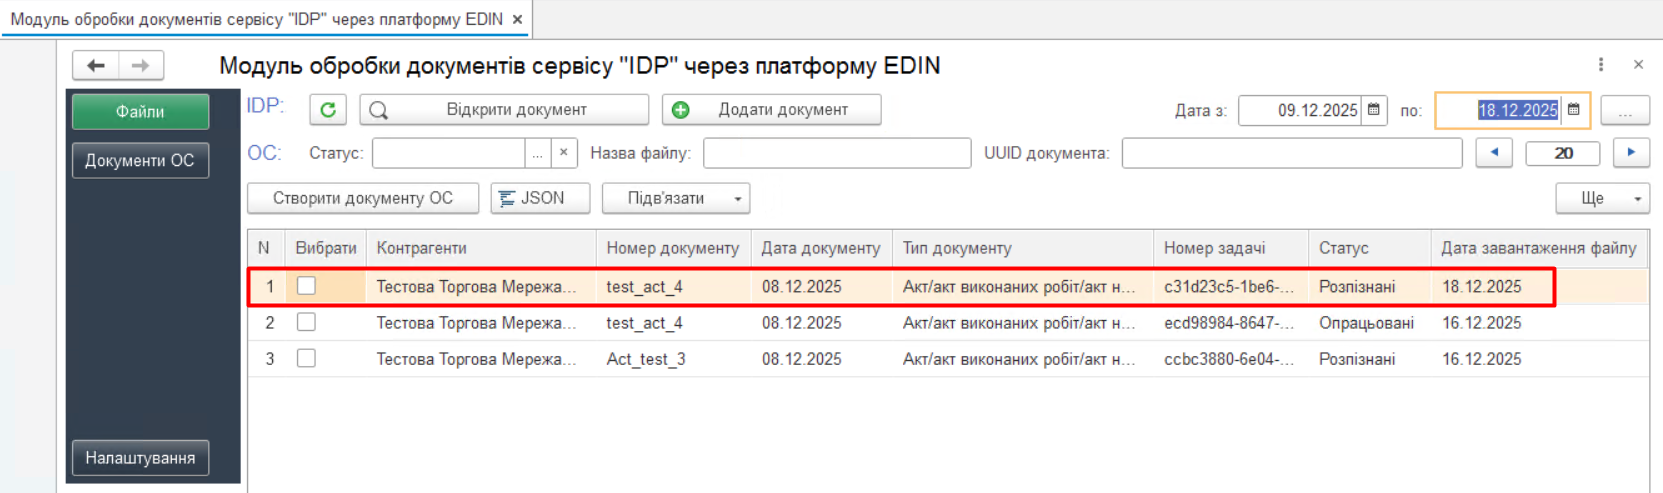Go to next page with right triangle
The image size is (1663, 493).
(x=1631, y=153)
